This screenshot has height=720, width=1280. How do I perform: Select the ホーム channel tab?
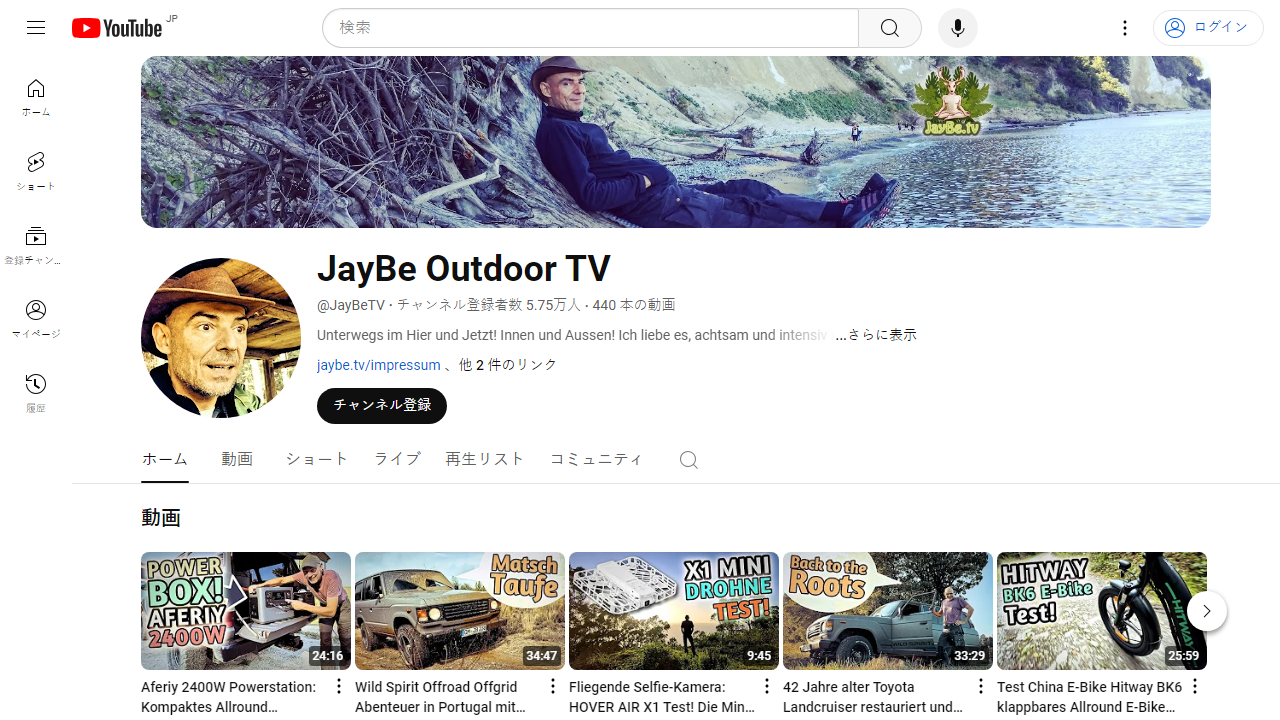(x=165, y=459)
